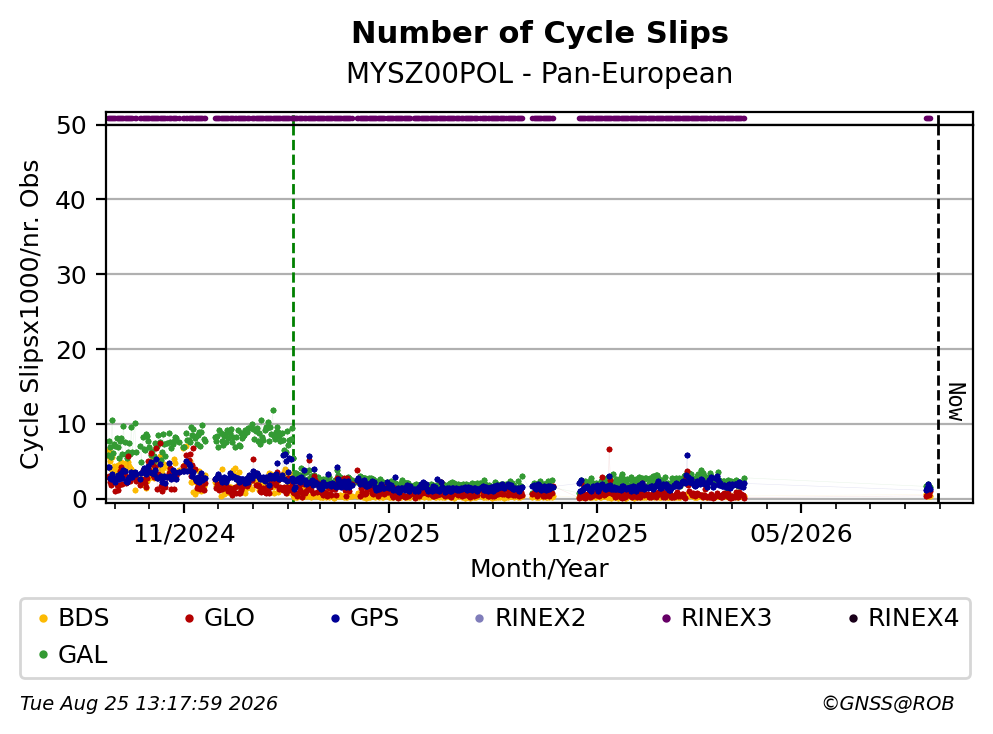Click the BDS yellow legend marker

[43, 618]
